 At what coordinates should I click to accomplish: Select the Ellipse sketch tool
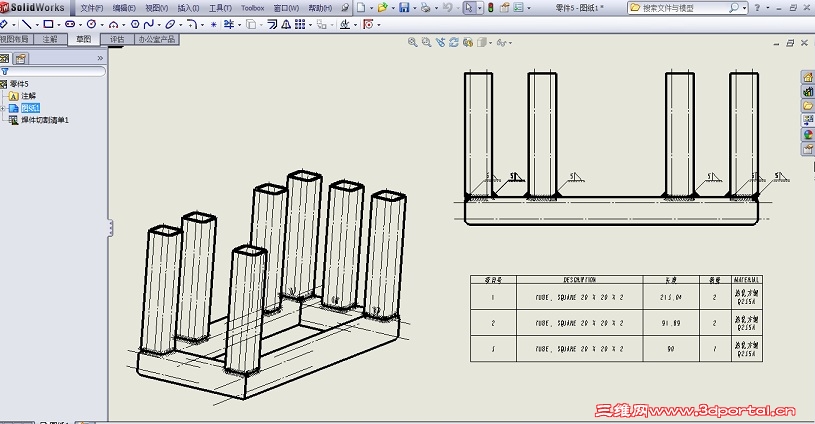point(170,24)
